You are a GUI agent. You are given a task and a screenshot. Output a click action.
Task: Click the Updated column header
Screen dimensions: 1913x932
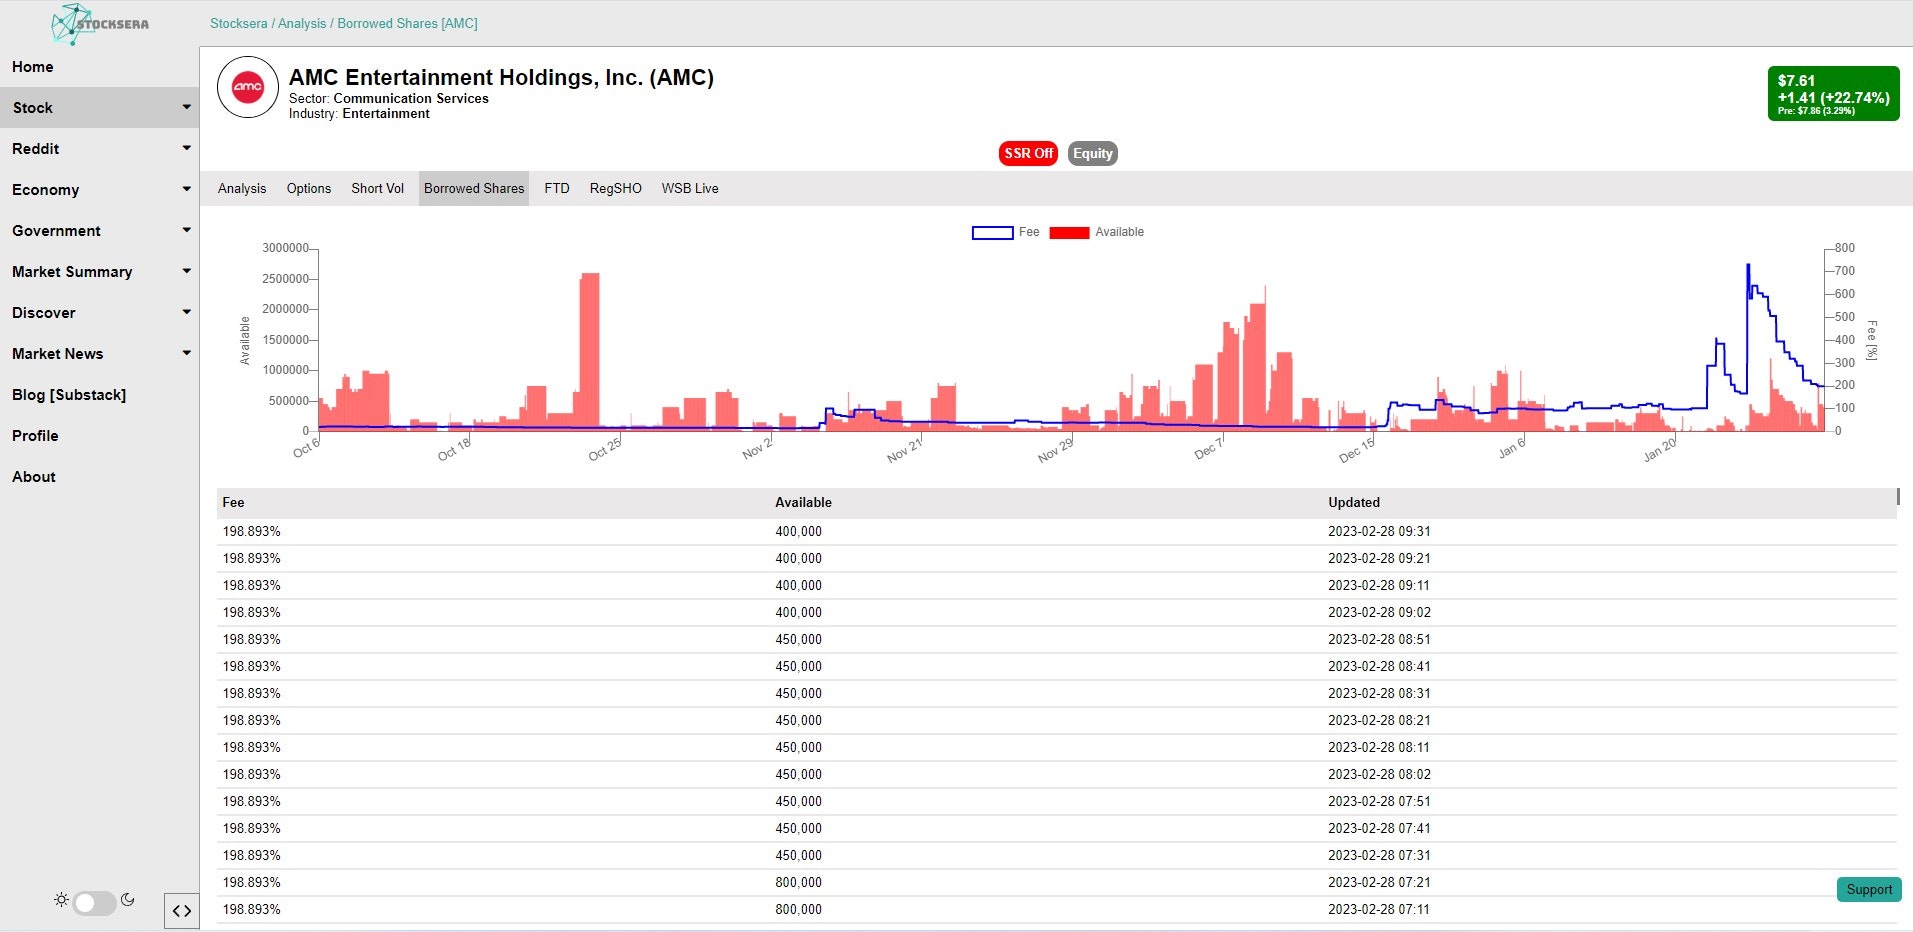[x=1354, y=502]
